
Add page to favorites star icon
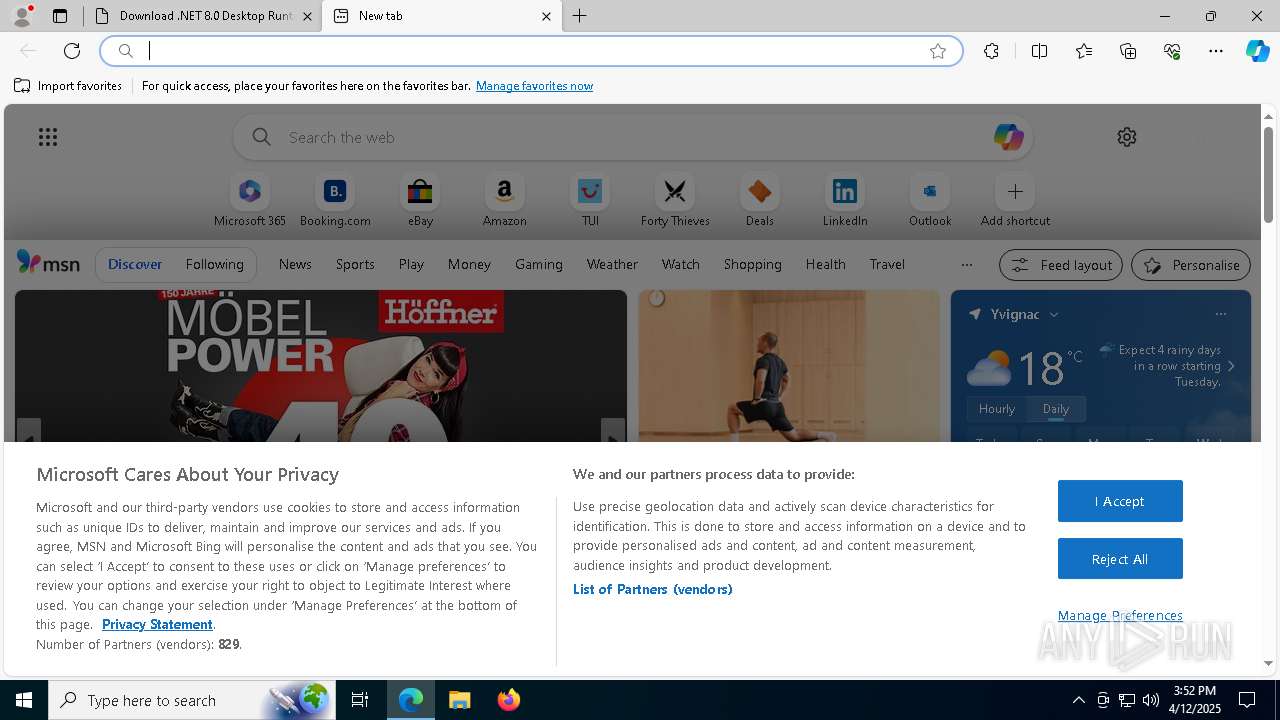[x=938, y=51]
